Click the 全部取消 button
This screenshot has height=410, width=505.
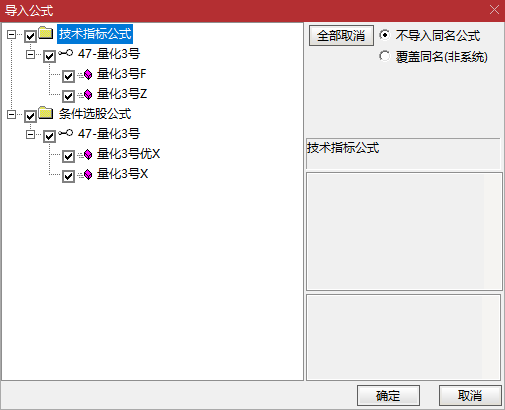(x=341, y=36)
